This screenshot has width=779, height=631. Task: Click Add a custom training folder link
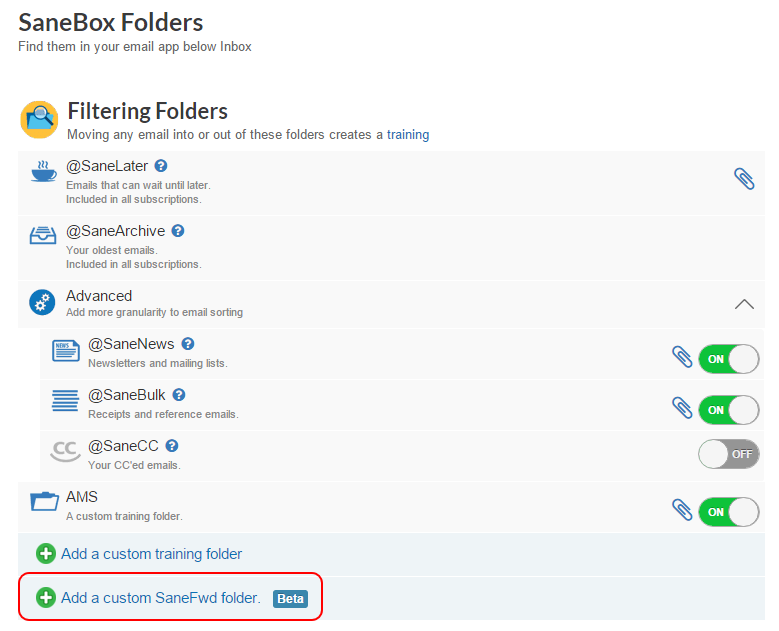click(x=152, y=553)
